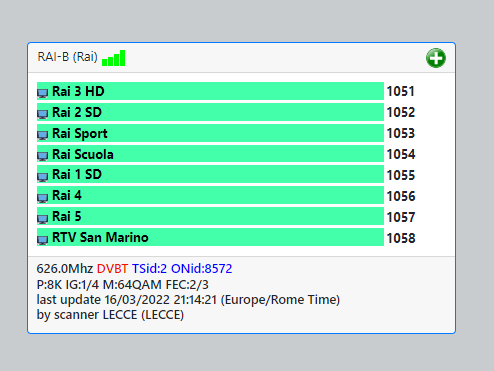Screen dimensions: 494x371
Task: Click the P:8K IG:1/4 modulation line
Action: point(122,285)
